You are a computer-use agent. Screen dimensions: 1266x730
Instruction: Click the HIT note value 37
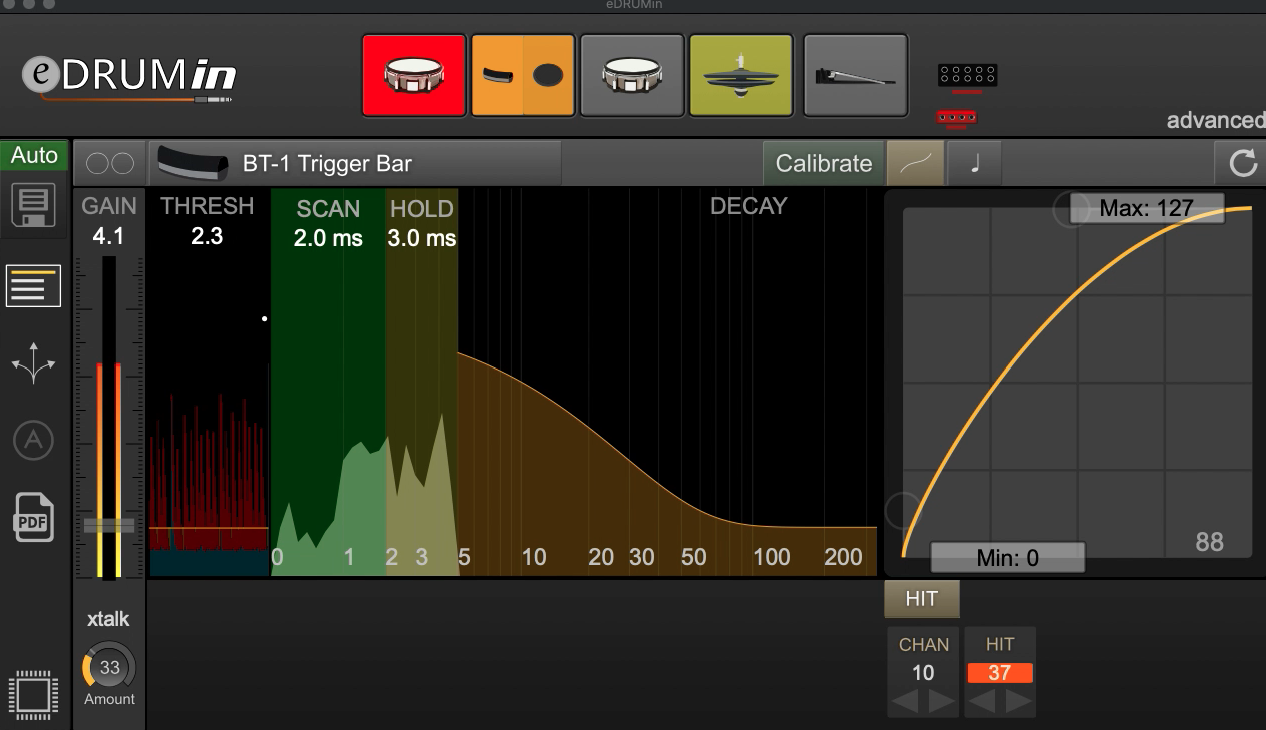(999, 673)
